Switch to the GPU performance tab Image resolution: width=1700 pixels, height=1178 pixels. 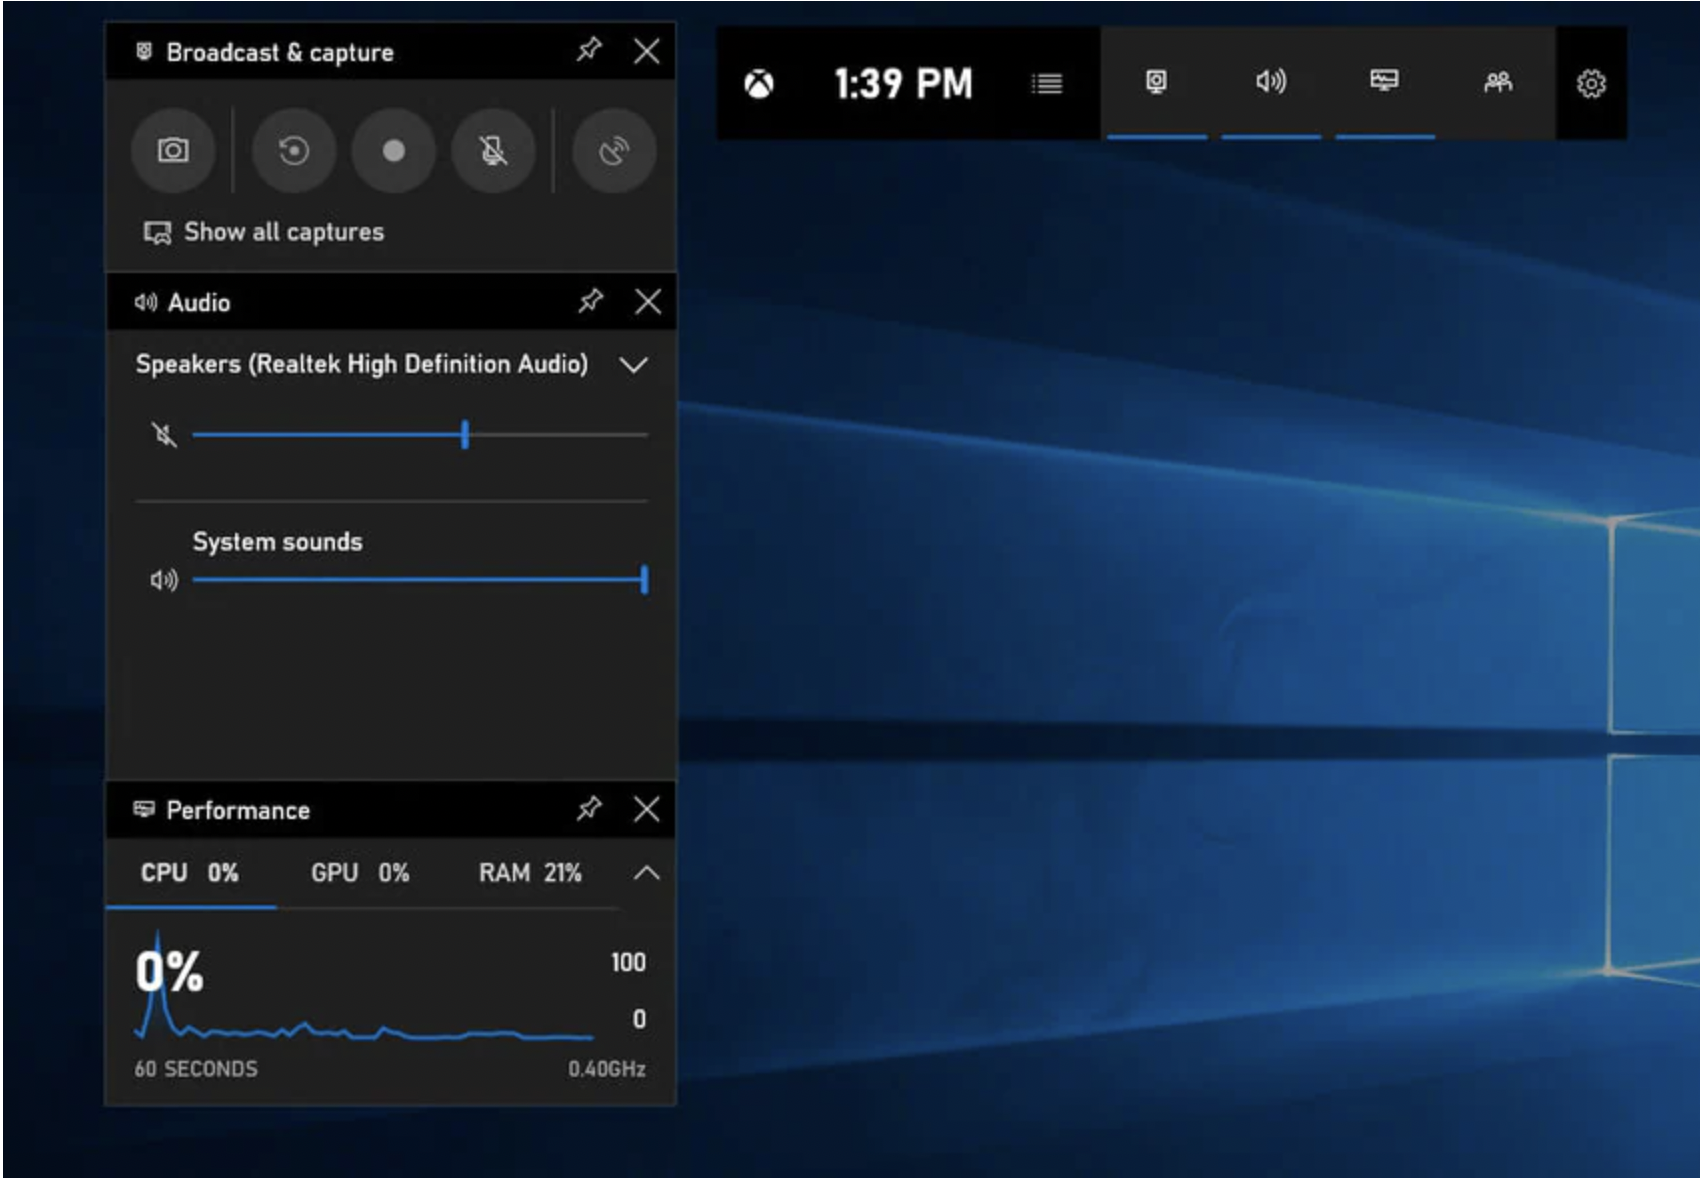(x=360, y=873)
